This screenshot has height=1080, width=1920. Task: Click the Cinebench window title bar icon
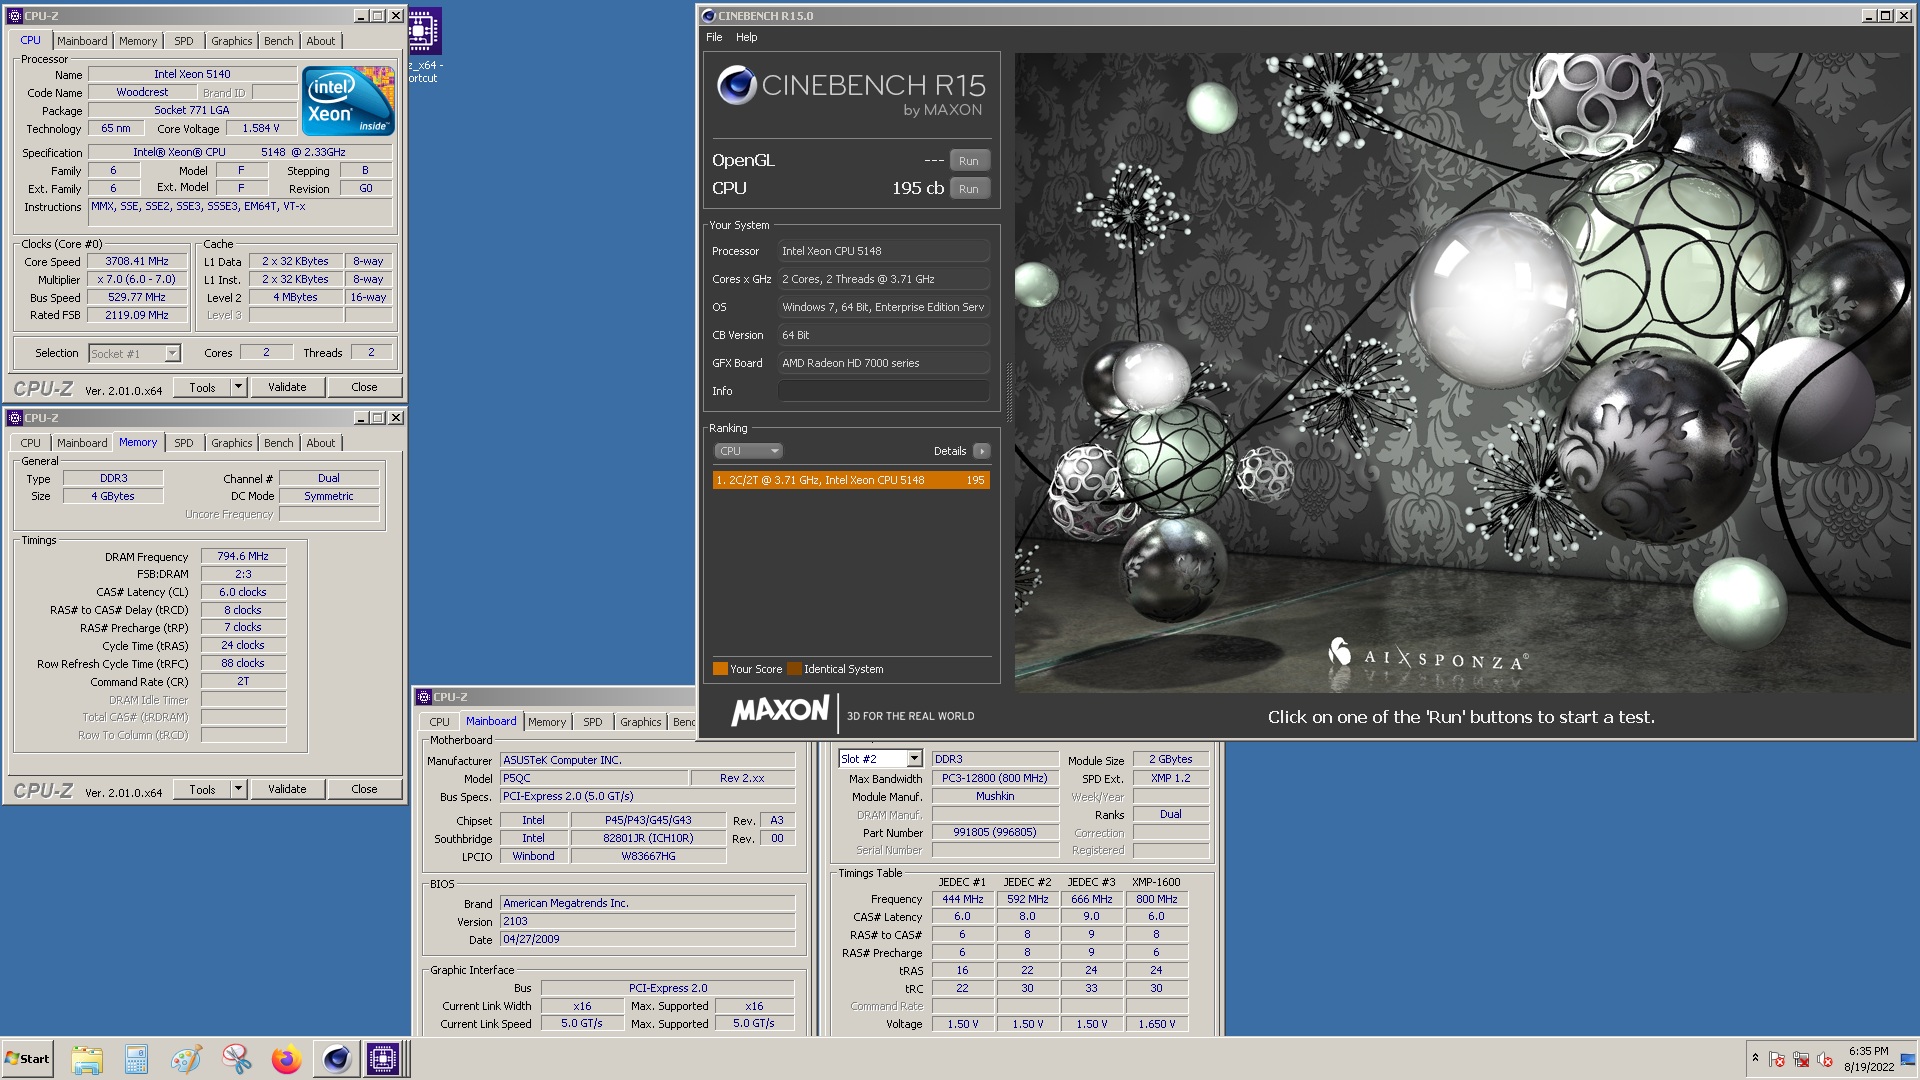click(708, 16)
